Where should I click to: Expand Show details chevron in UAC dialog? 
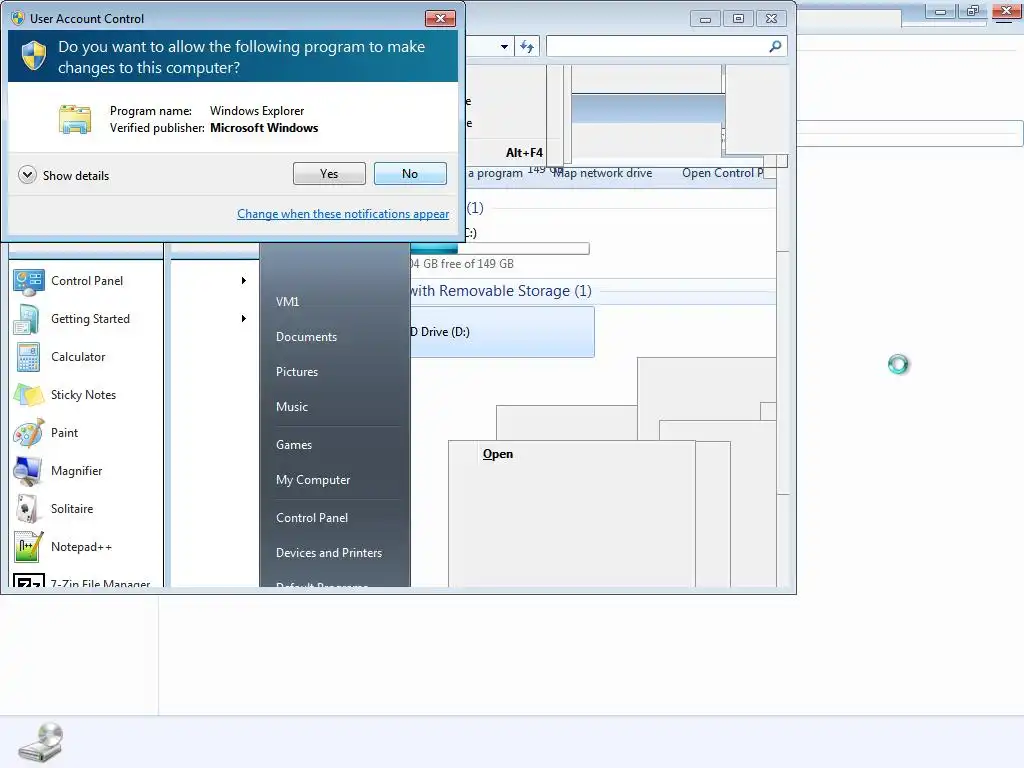[x=27, y=175]
